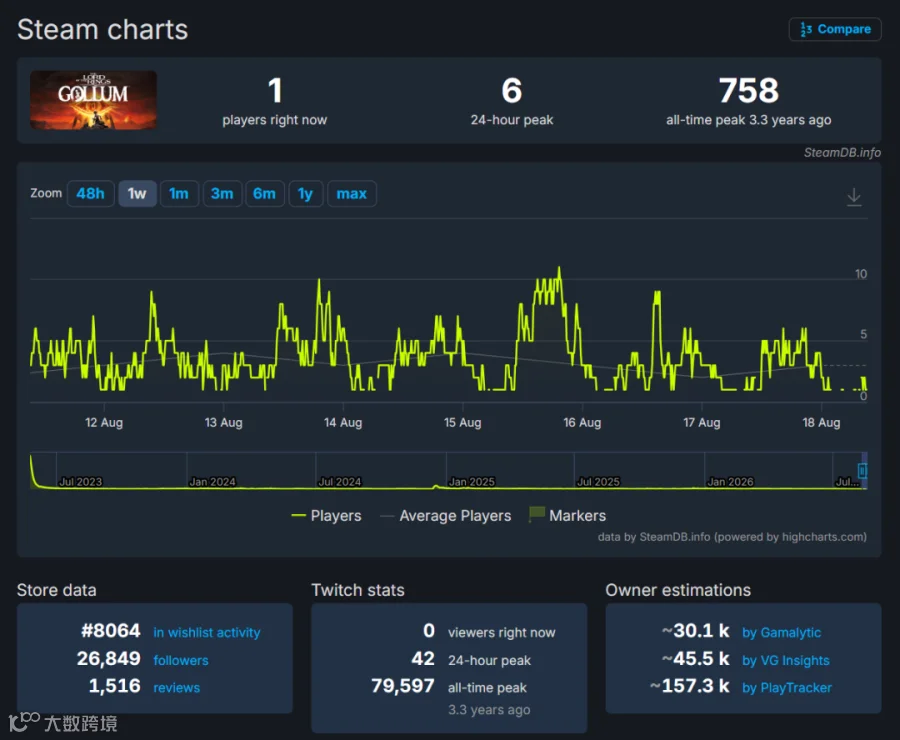
Task: Set chart zoom to 1w
Action: click(137, 193)
